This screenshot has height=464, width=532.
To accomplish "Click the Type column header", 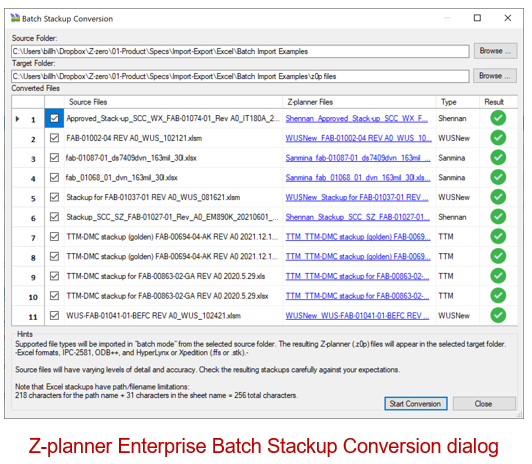I will tap(458, 102).
